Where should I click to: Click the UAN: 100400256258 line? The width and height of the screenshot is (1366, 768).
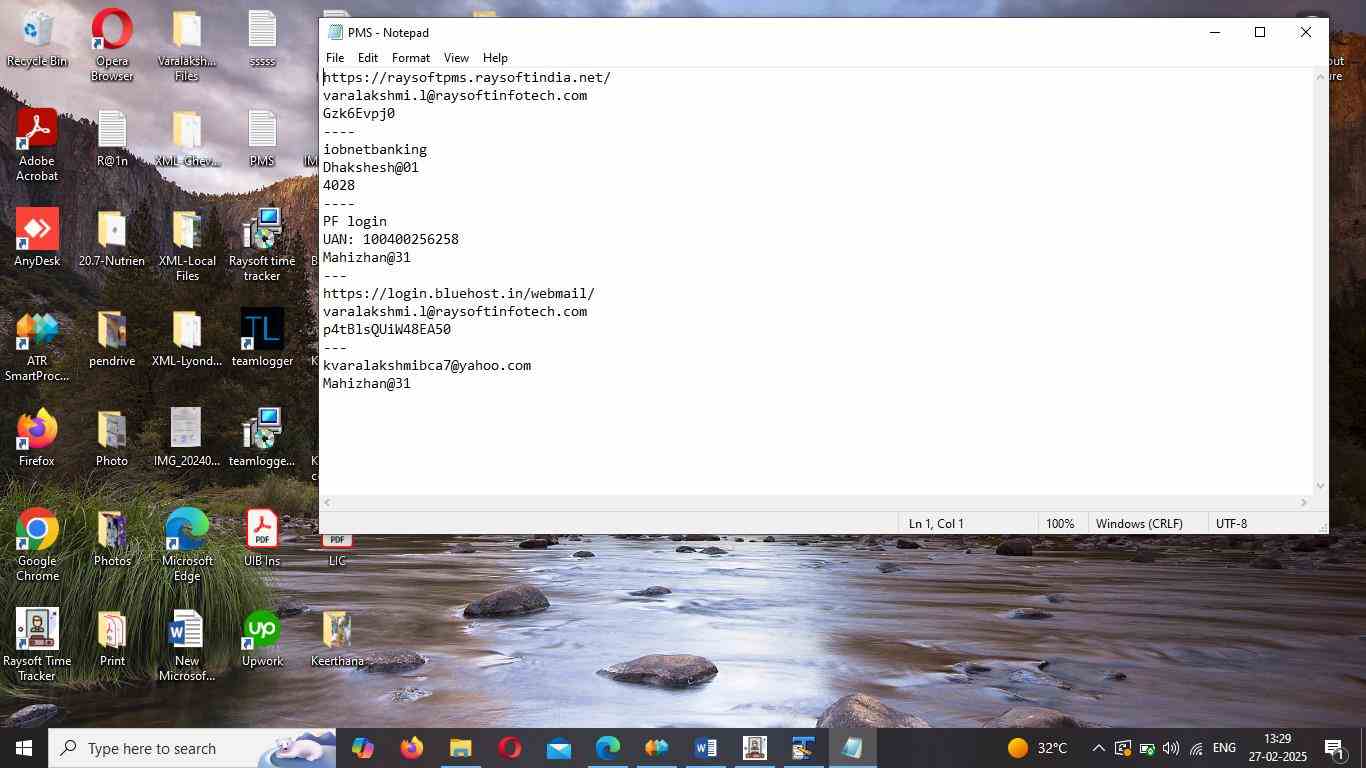click(x=391, y=240)
